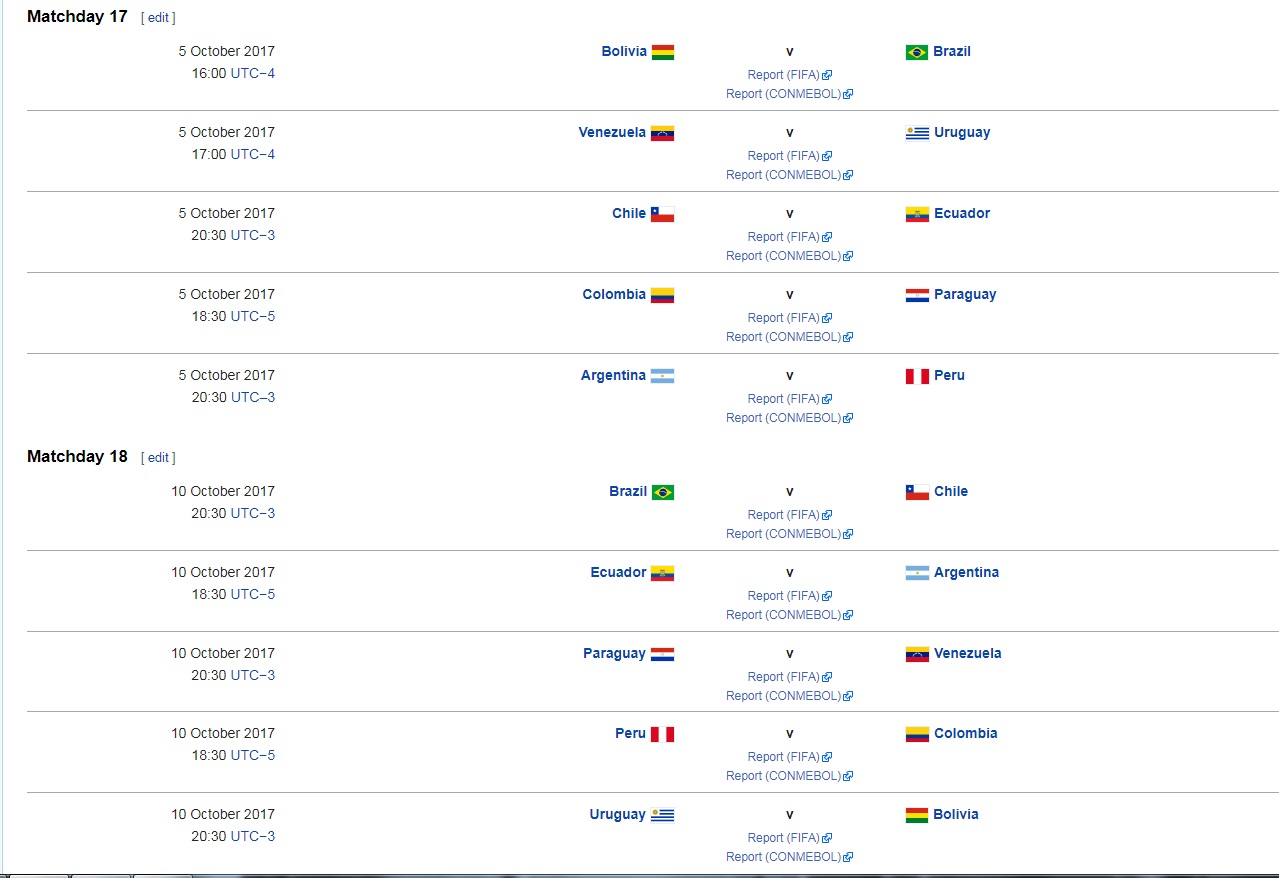
Task: Click Uruguay flag icon in Venezuela match
Action: point(917,133)
